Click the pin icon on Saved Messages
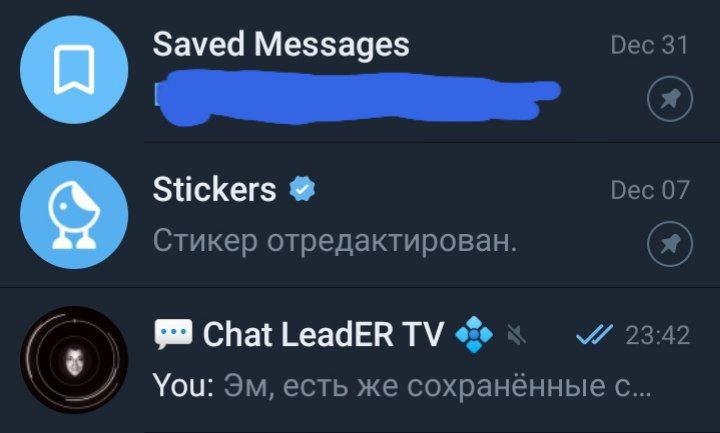 click(x=669, y=99)
